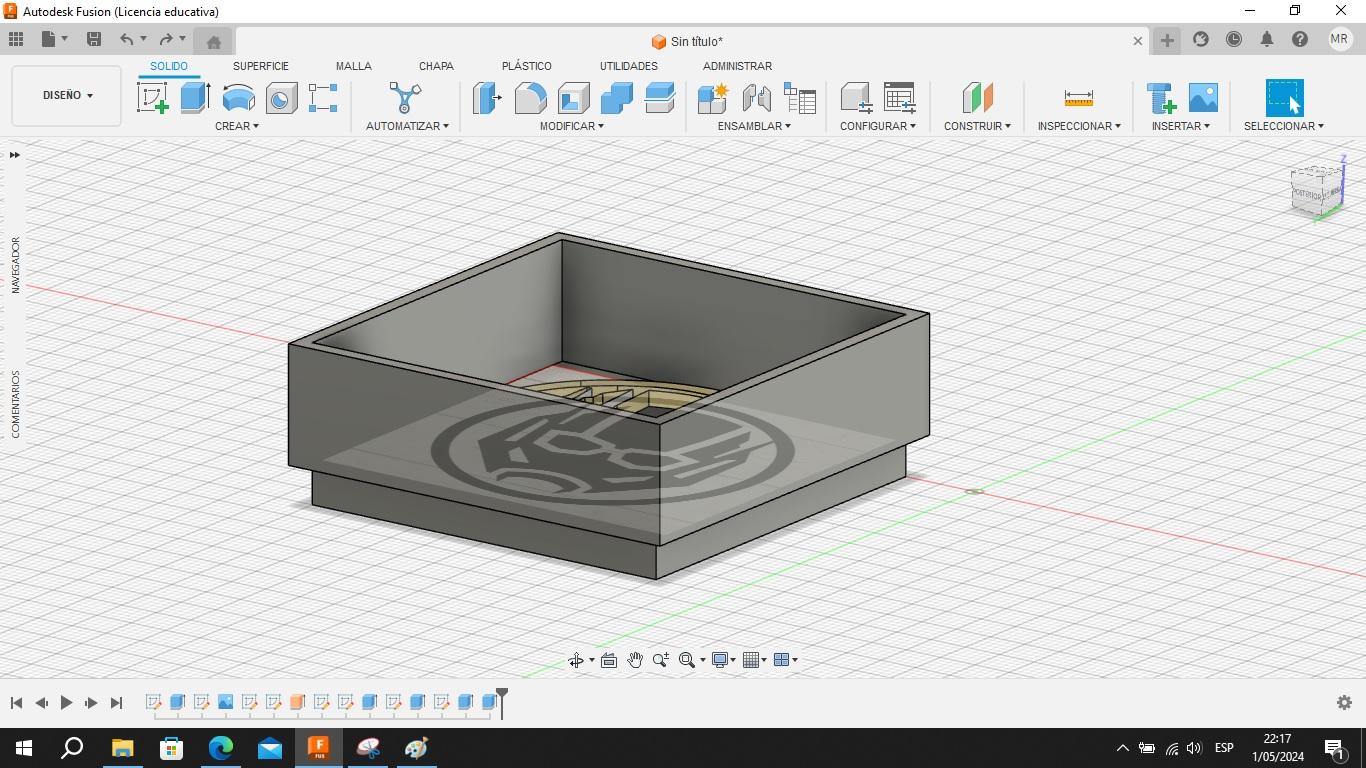The height and width of the screenshot is (768, 1366).
Task: Open the timeline settings gear
Action: point(1344,703)
